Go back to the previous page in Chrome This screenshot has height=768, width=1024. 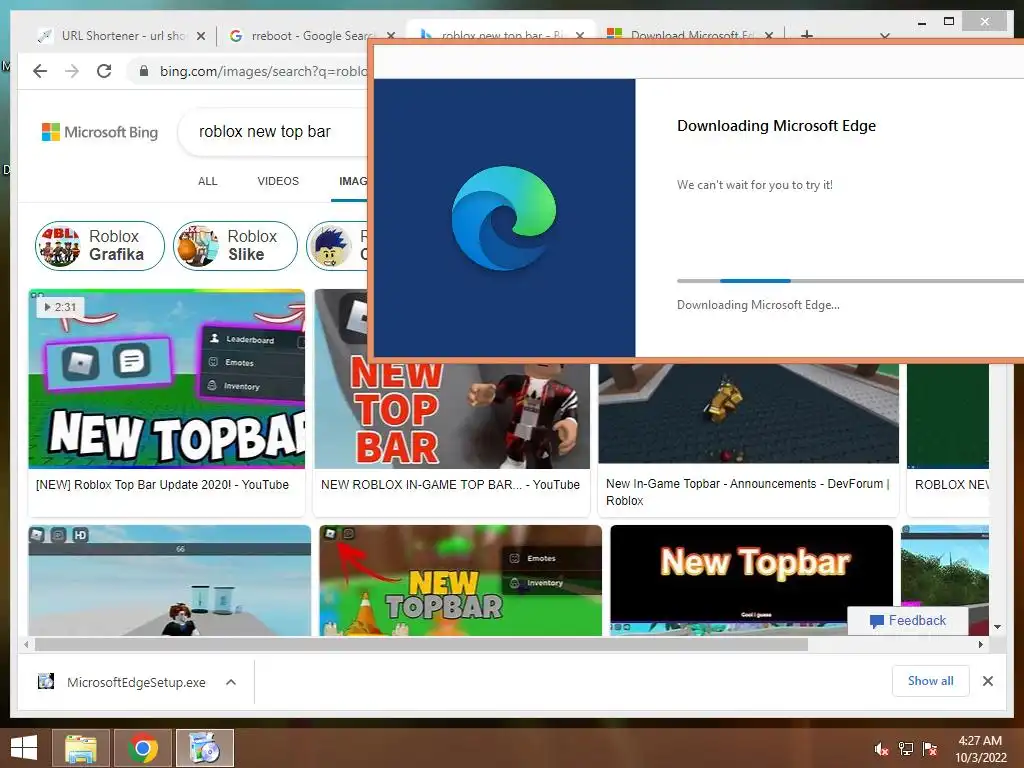[40, 71]
